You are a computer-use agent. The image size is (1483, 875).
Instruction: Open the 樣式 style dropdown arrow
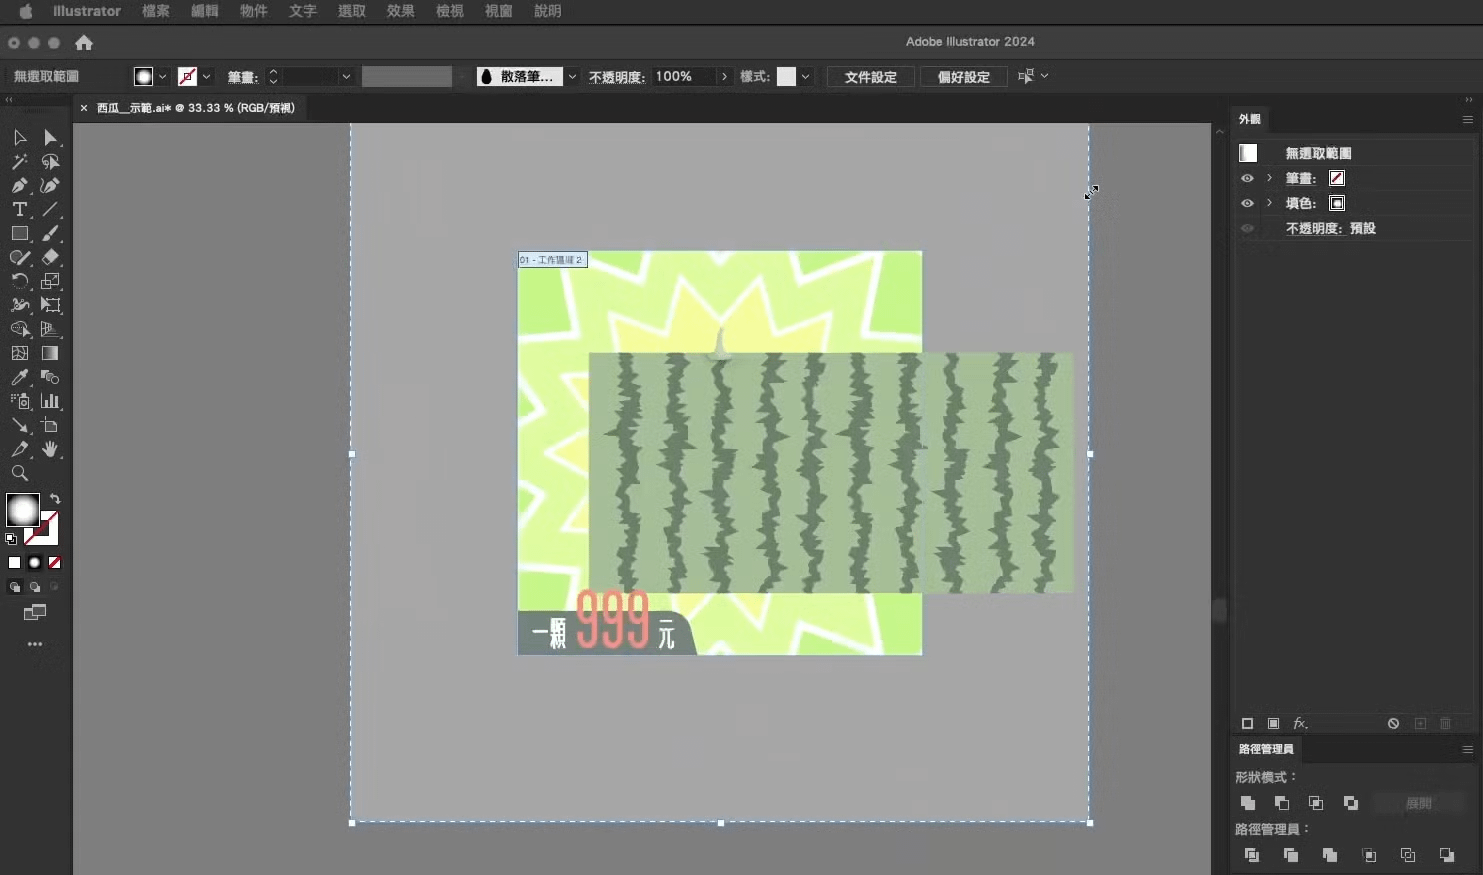point(805,77)
